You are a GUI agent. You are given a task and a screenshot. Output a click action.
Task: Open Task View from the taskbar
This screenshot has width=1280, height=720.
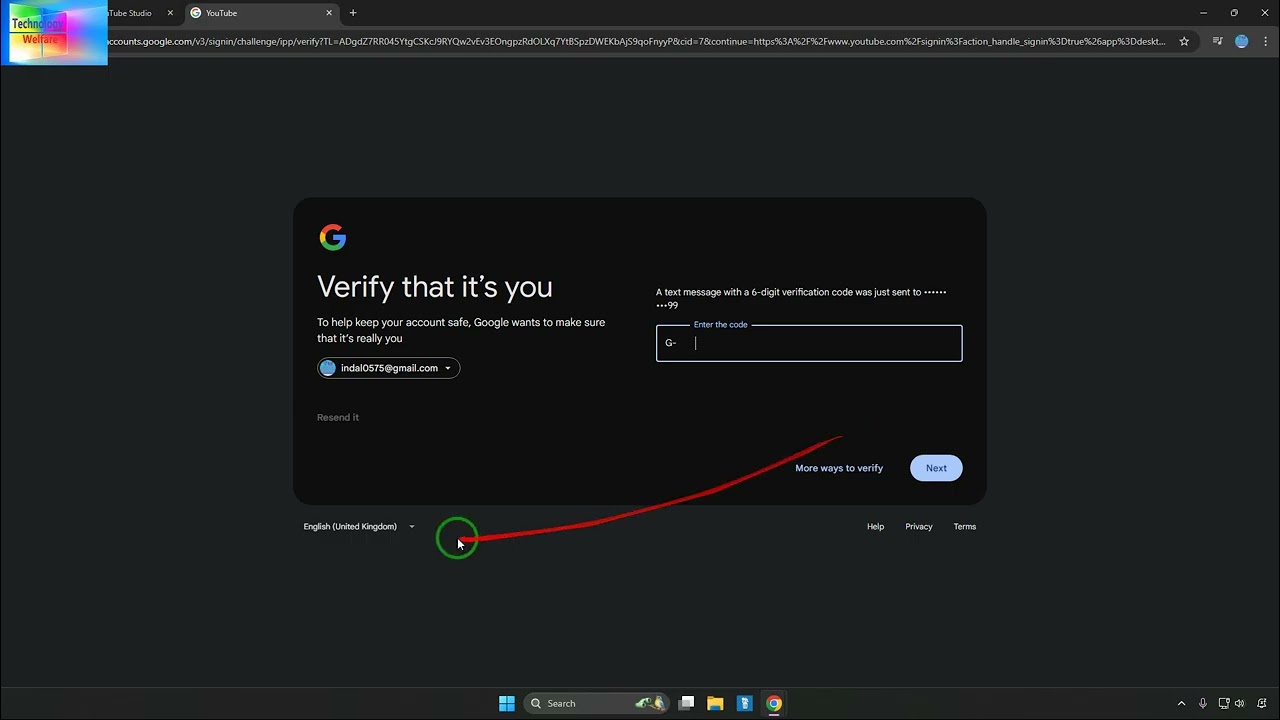pyautogui.click(x=686, y=703)
